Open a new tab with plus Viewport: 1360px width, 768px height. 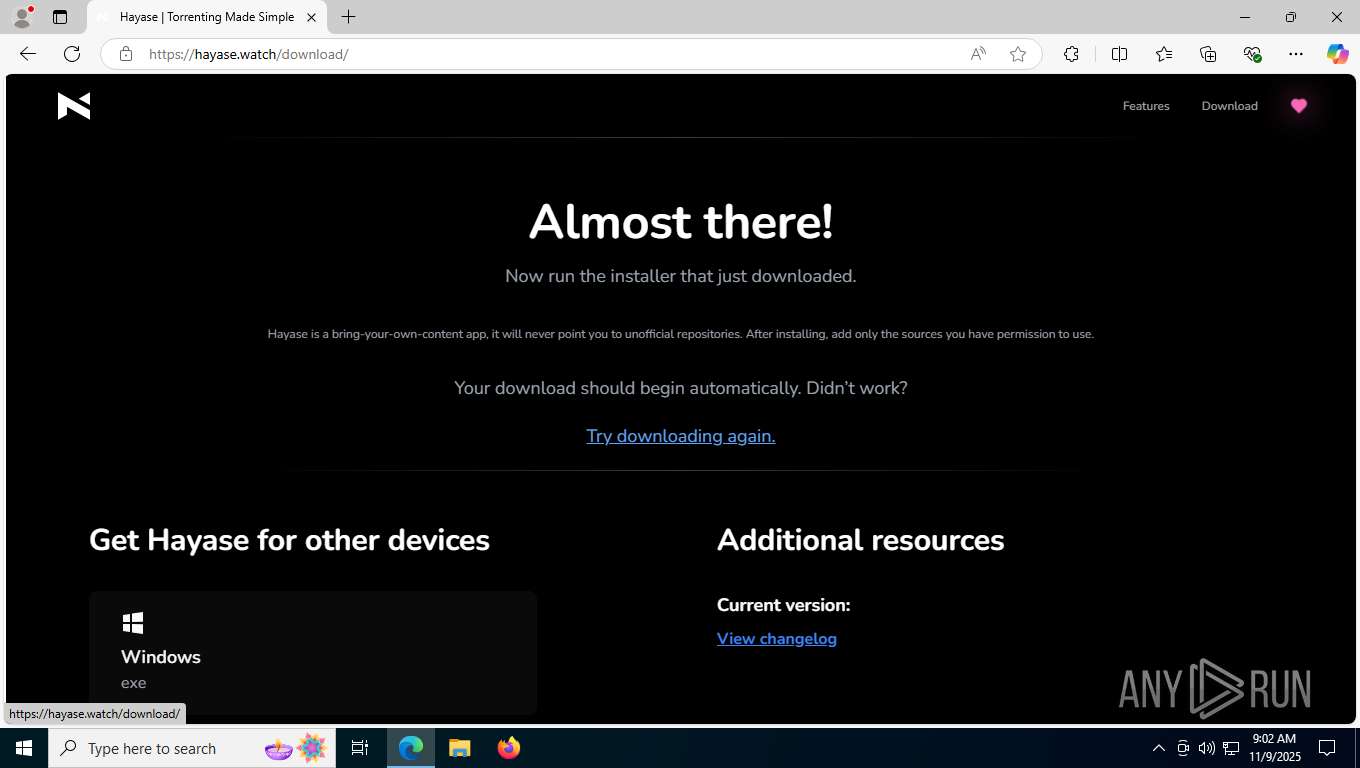(348, 17)
